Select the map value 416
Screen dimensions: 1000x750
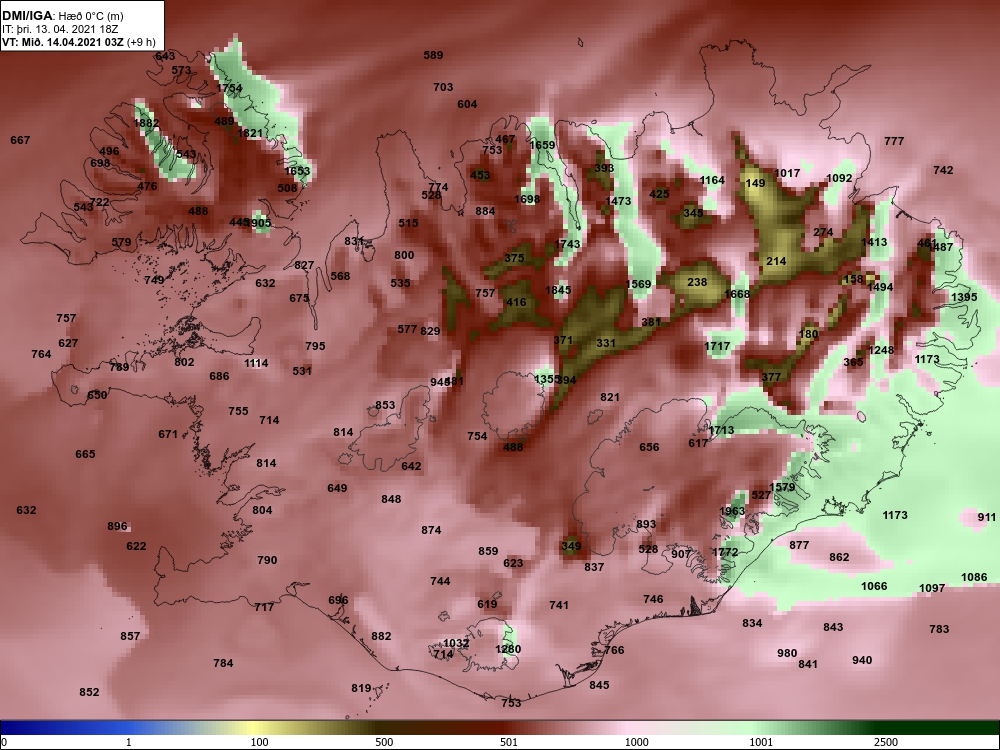pos(516,302)
